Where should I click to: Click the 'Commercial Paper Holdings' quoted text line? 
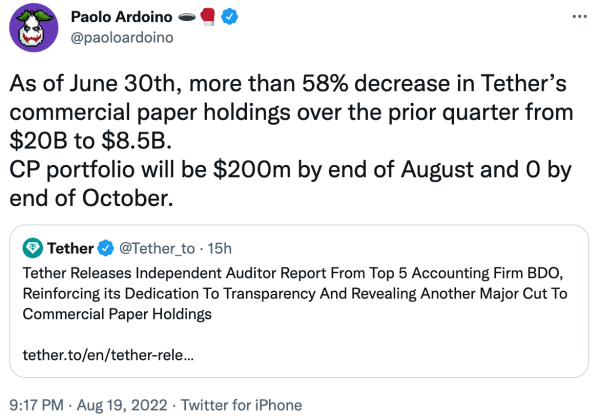point(117,314)
